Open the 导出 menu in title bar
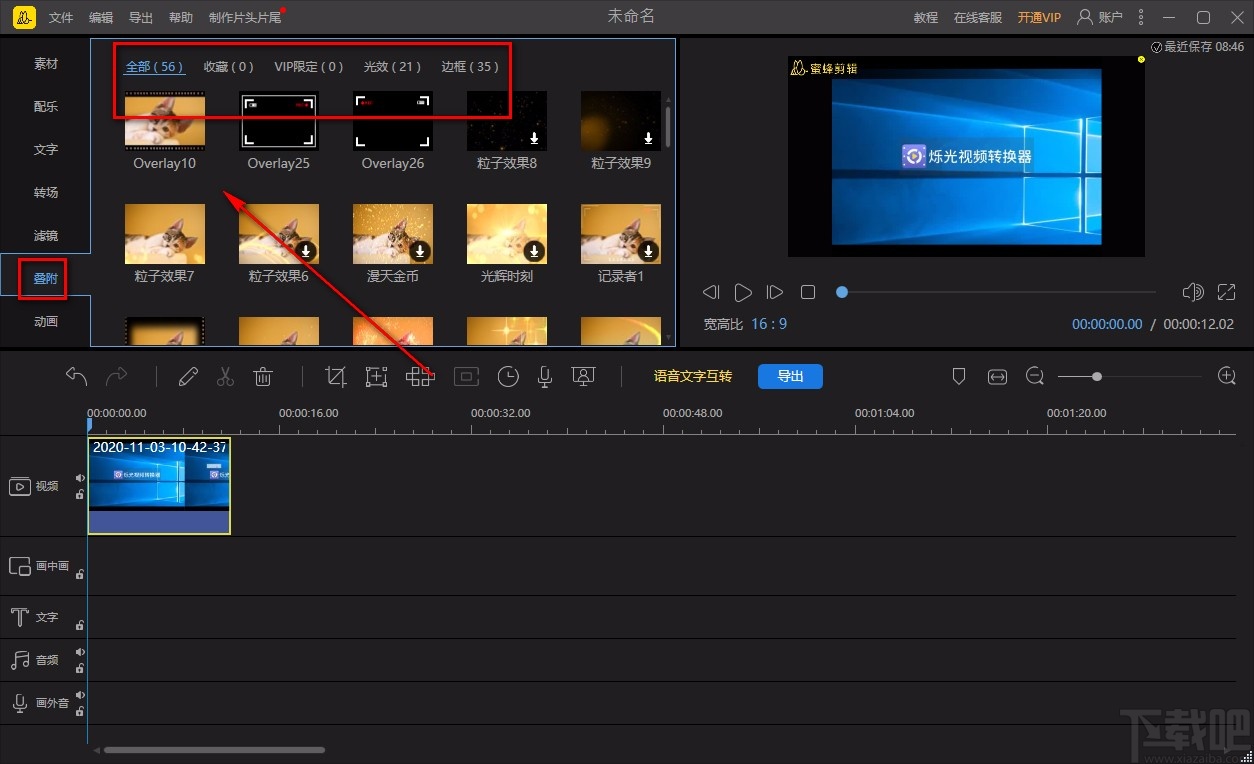Viewport: 1254px width, 764px height. point(141,18)
